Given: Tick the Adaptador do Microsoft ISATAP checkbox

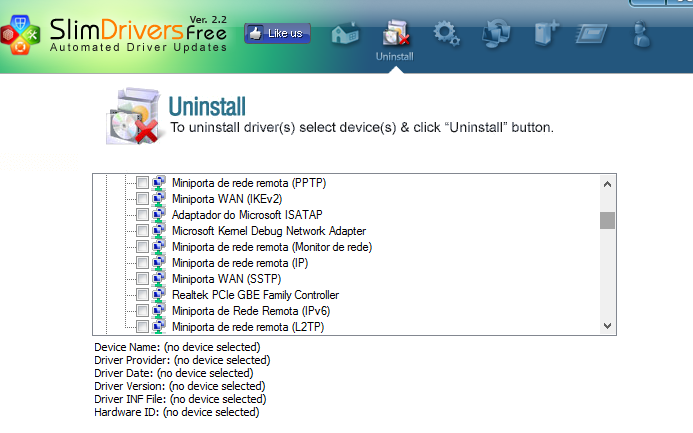Looking at the screenshot, I should coord(142,214).
